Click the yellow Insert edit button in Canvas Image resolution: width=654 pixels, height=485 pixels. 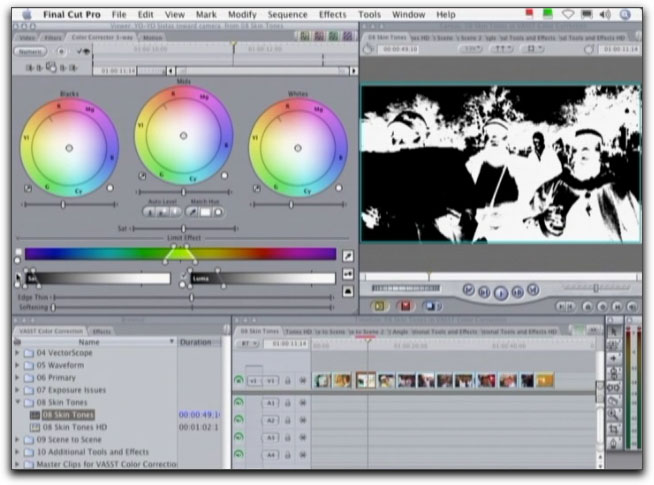[x=380, y=306]
